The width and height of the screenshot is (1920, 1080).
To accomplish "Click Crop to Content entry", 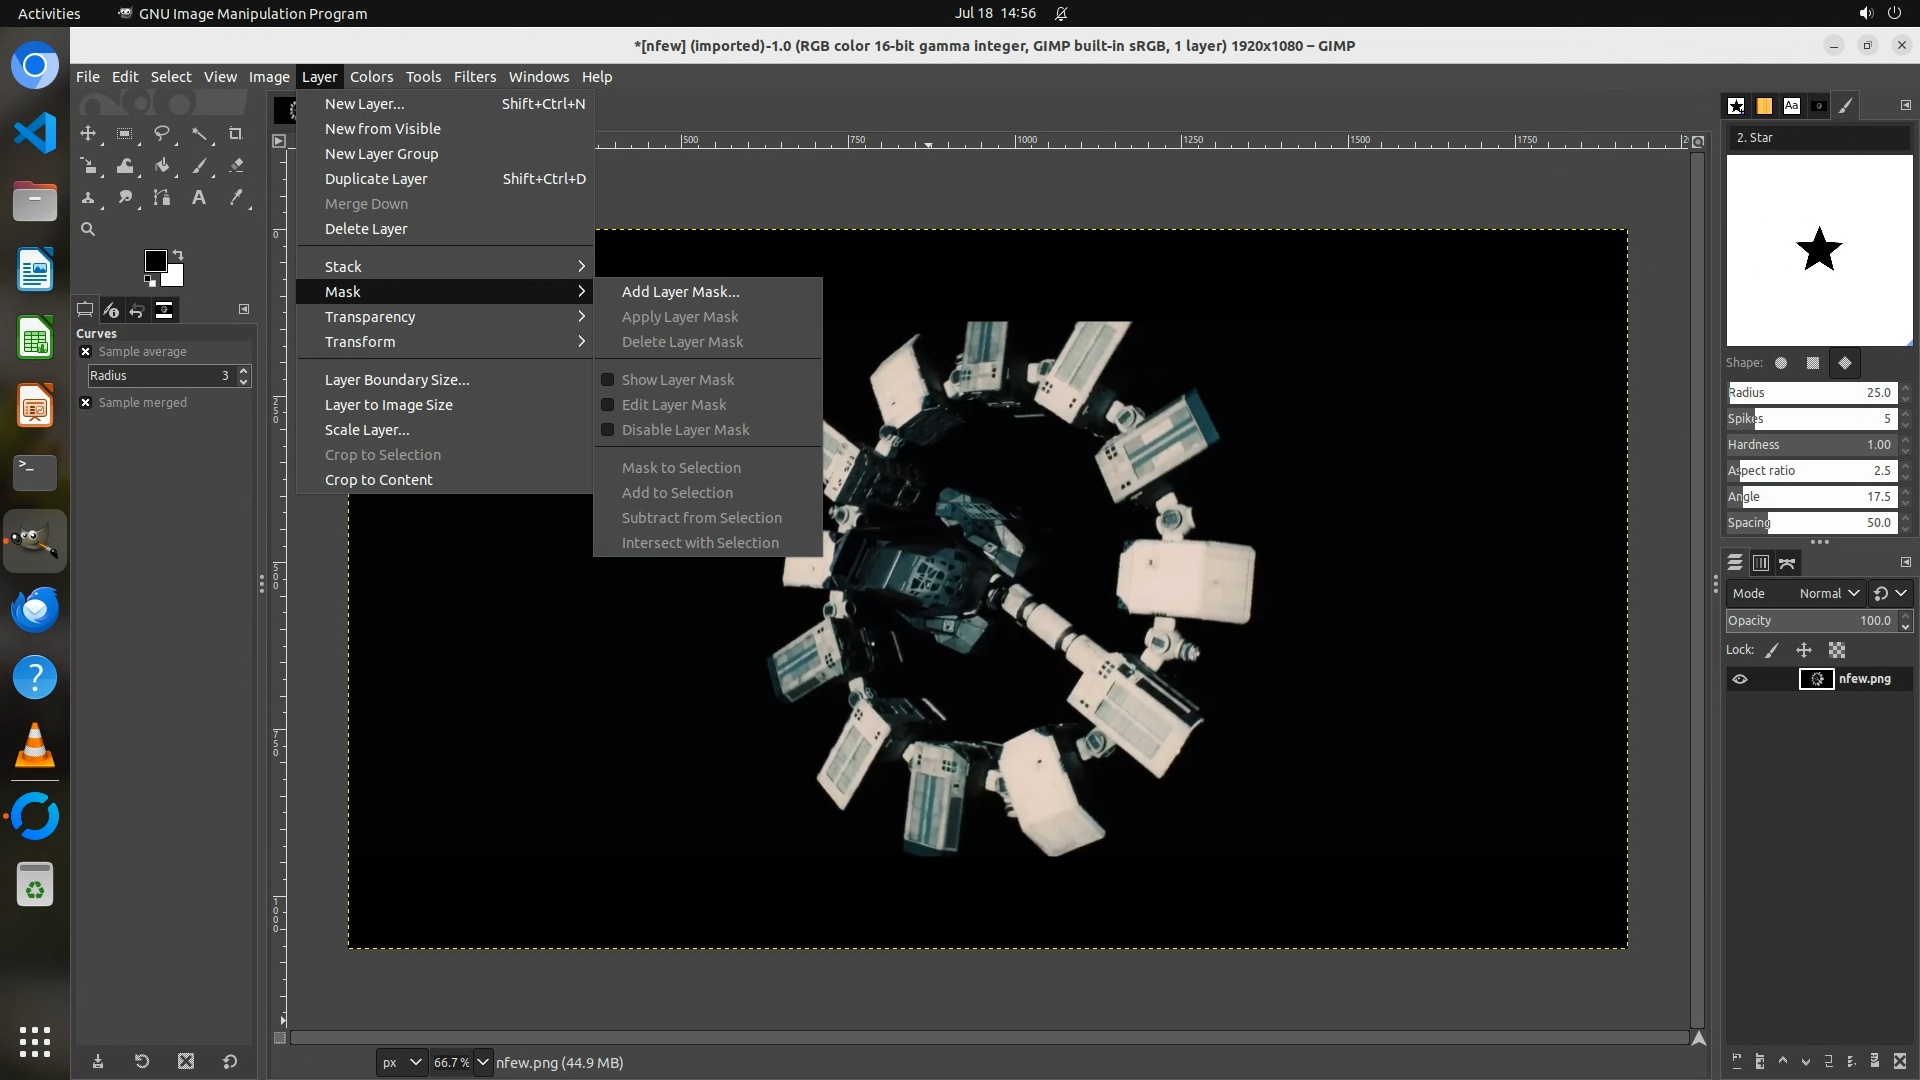I will pos(378,480).
